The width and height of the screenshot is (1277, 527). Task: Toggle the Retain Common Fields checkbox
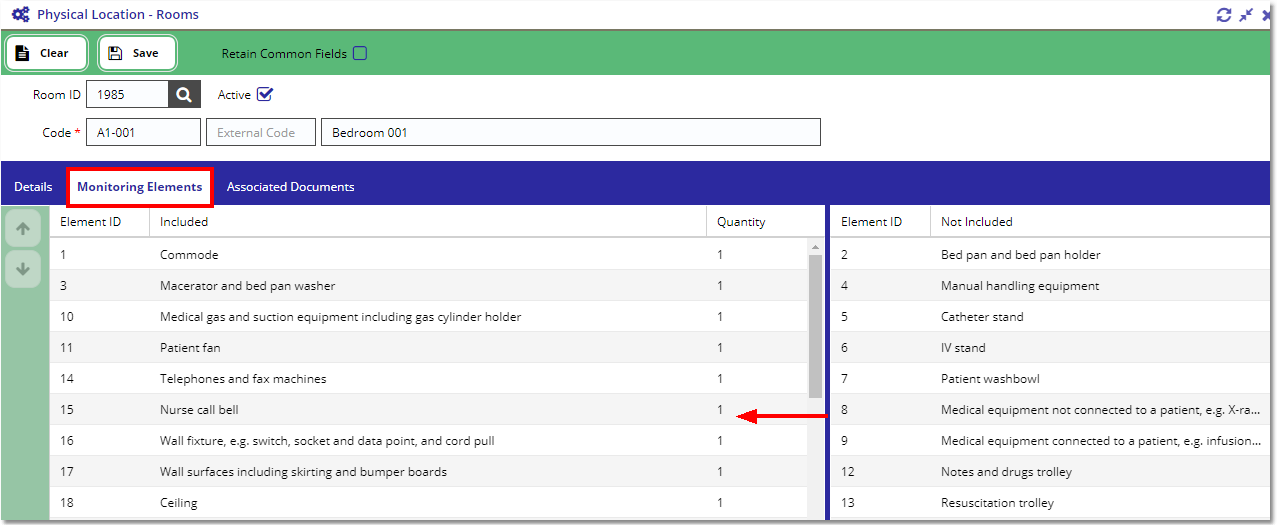[x=360, y=53]
